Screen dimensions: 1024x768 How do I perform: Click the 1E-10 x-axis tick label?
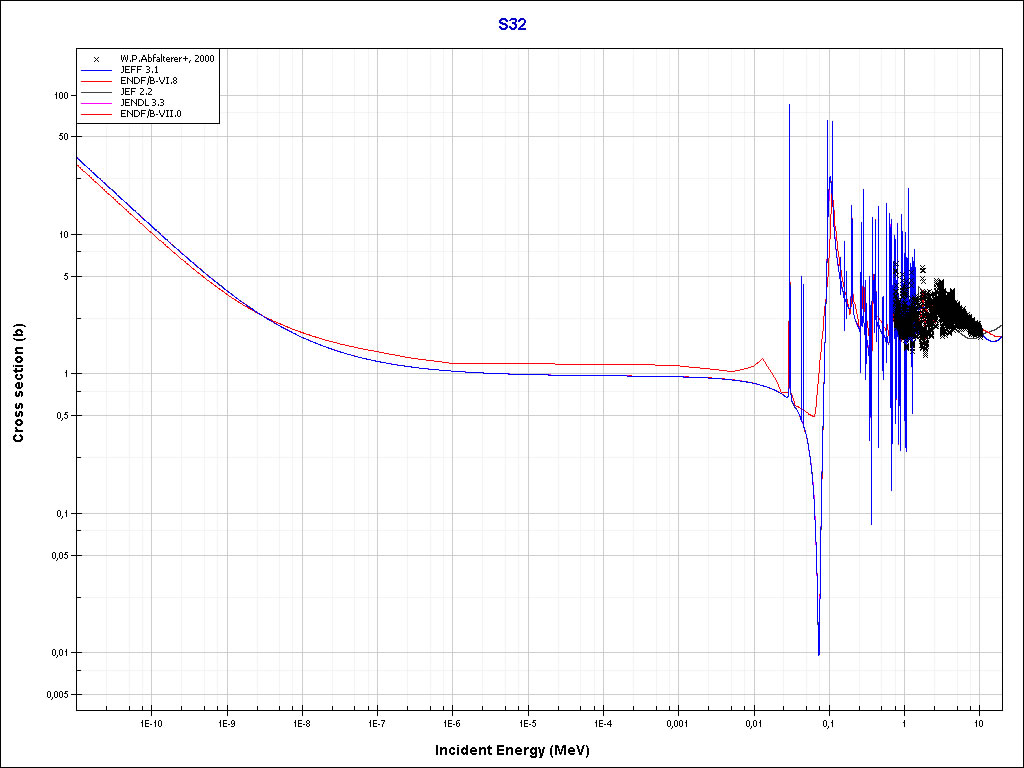[x=150, y=722]
